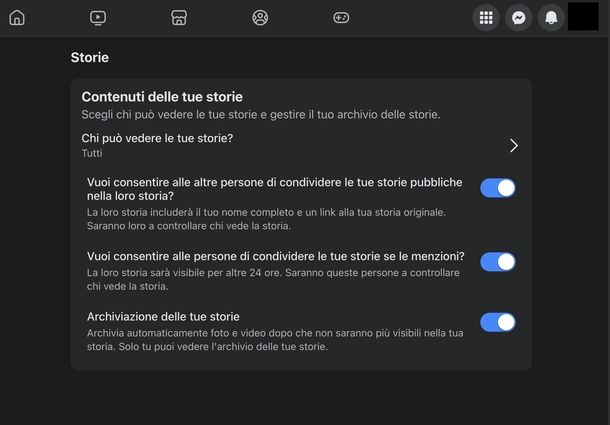Viewport: 610px width, 425px height.
Task: Click the "Storie" page title
Action: pos(90,58)
